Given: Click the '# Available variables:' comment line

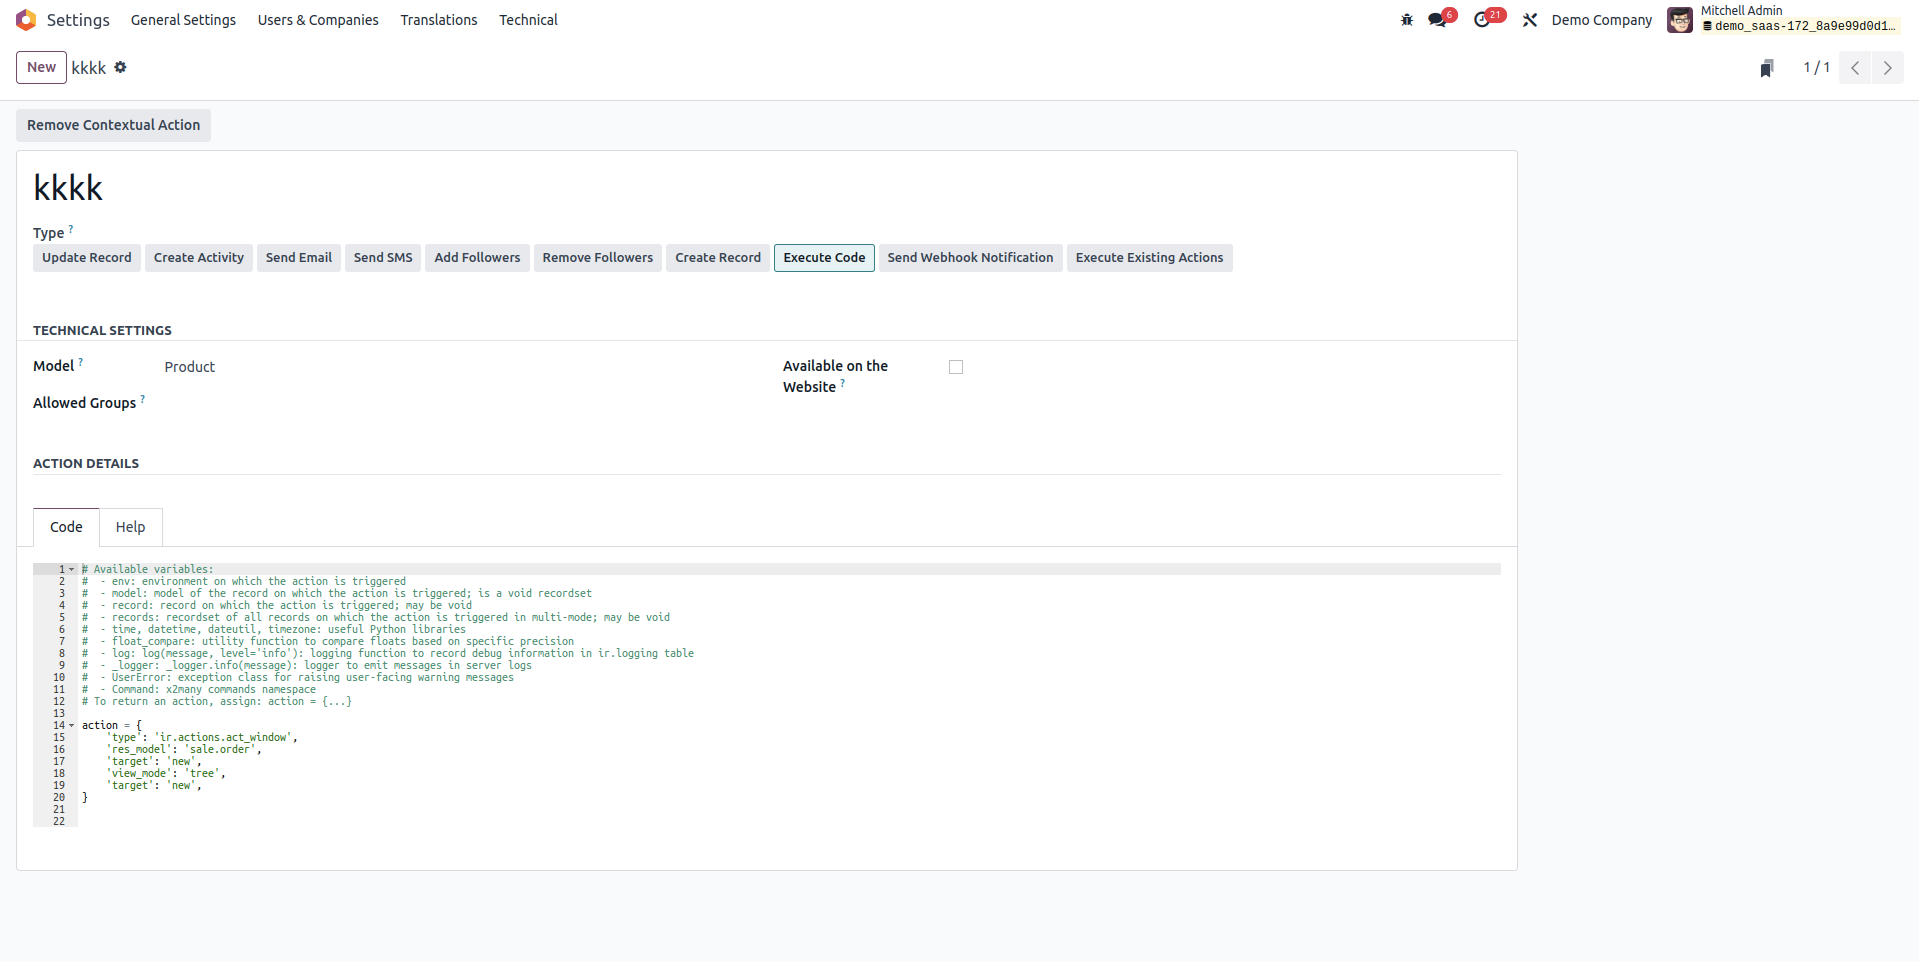Looking at the screenshot, I should coord(148,569).
